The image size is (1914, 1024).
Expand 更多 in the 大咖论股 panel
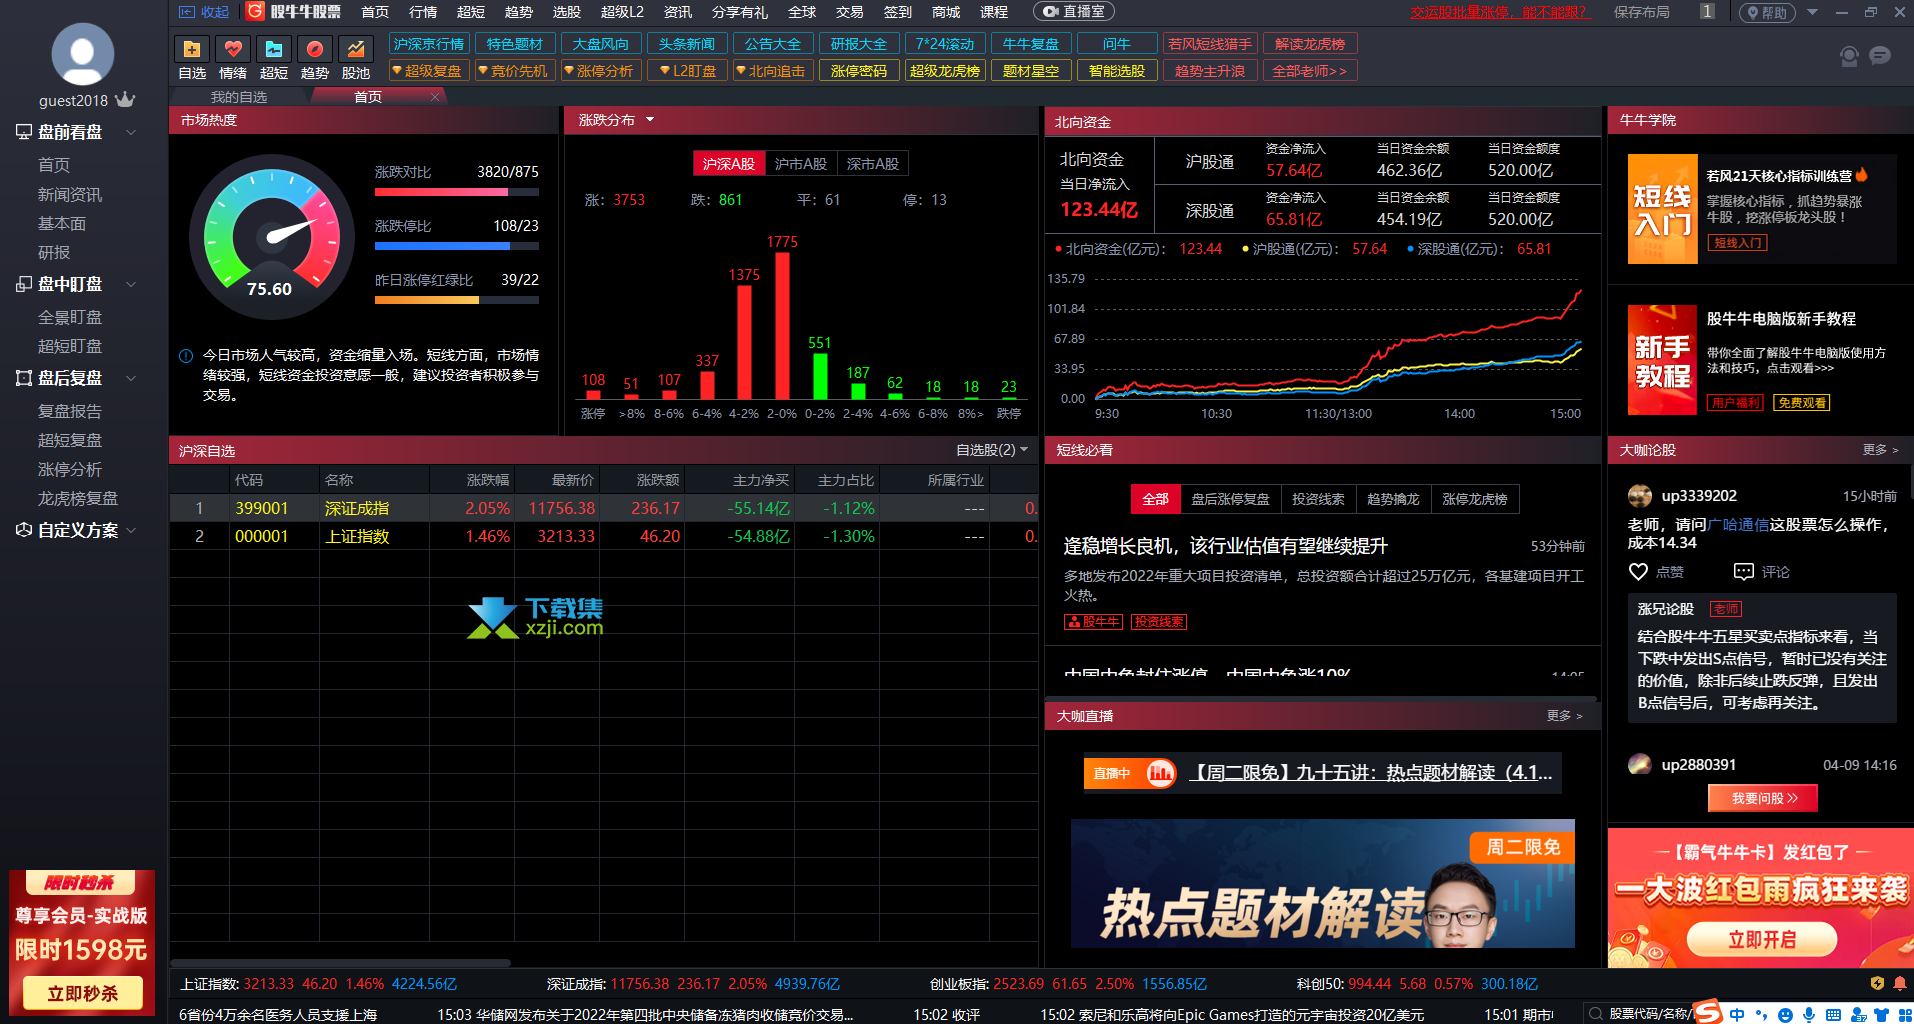click(1881, 450)
